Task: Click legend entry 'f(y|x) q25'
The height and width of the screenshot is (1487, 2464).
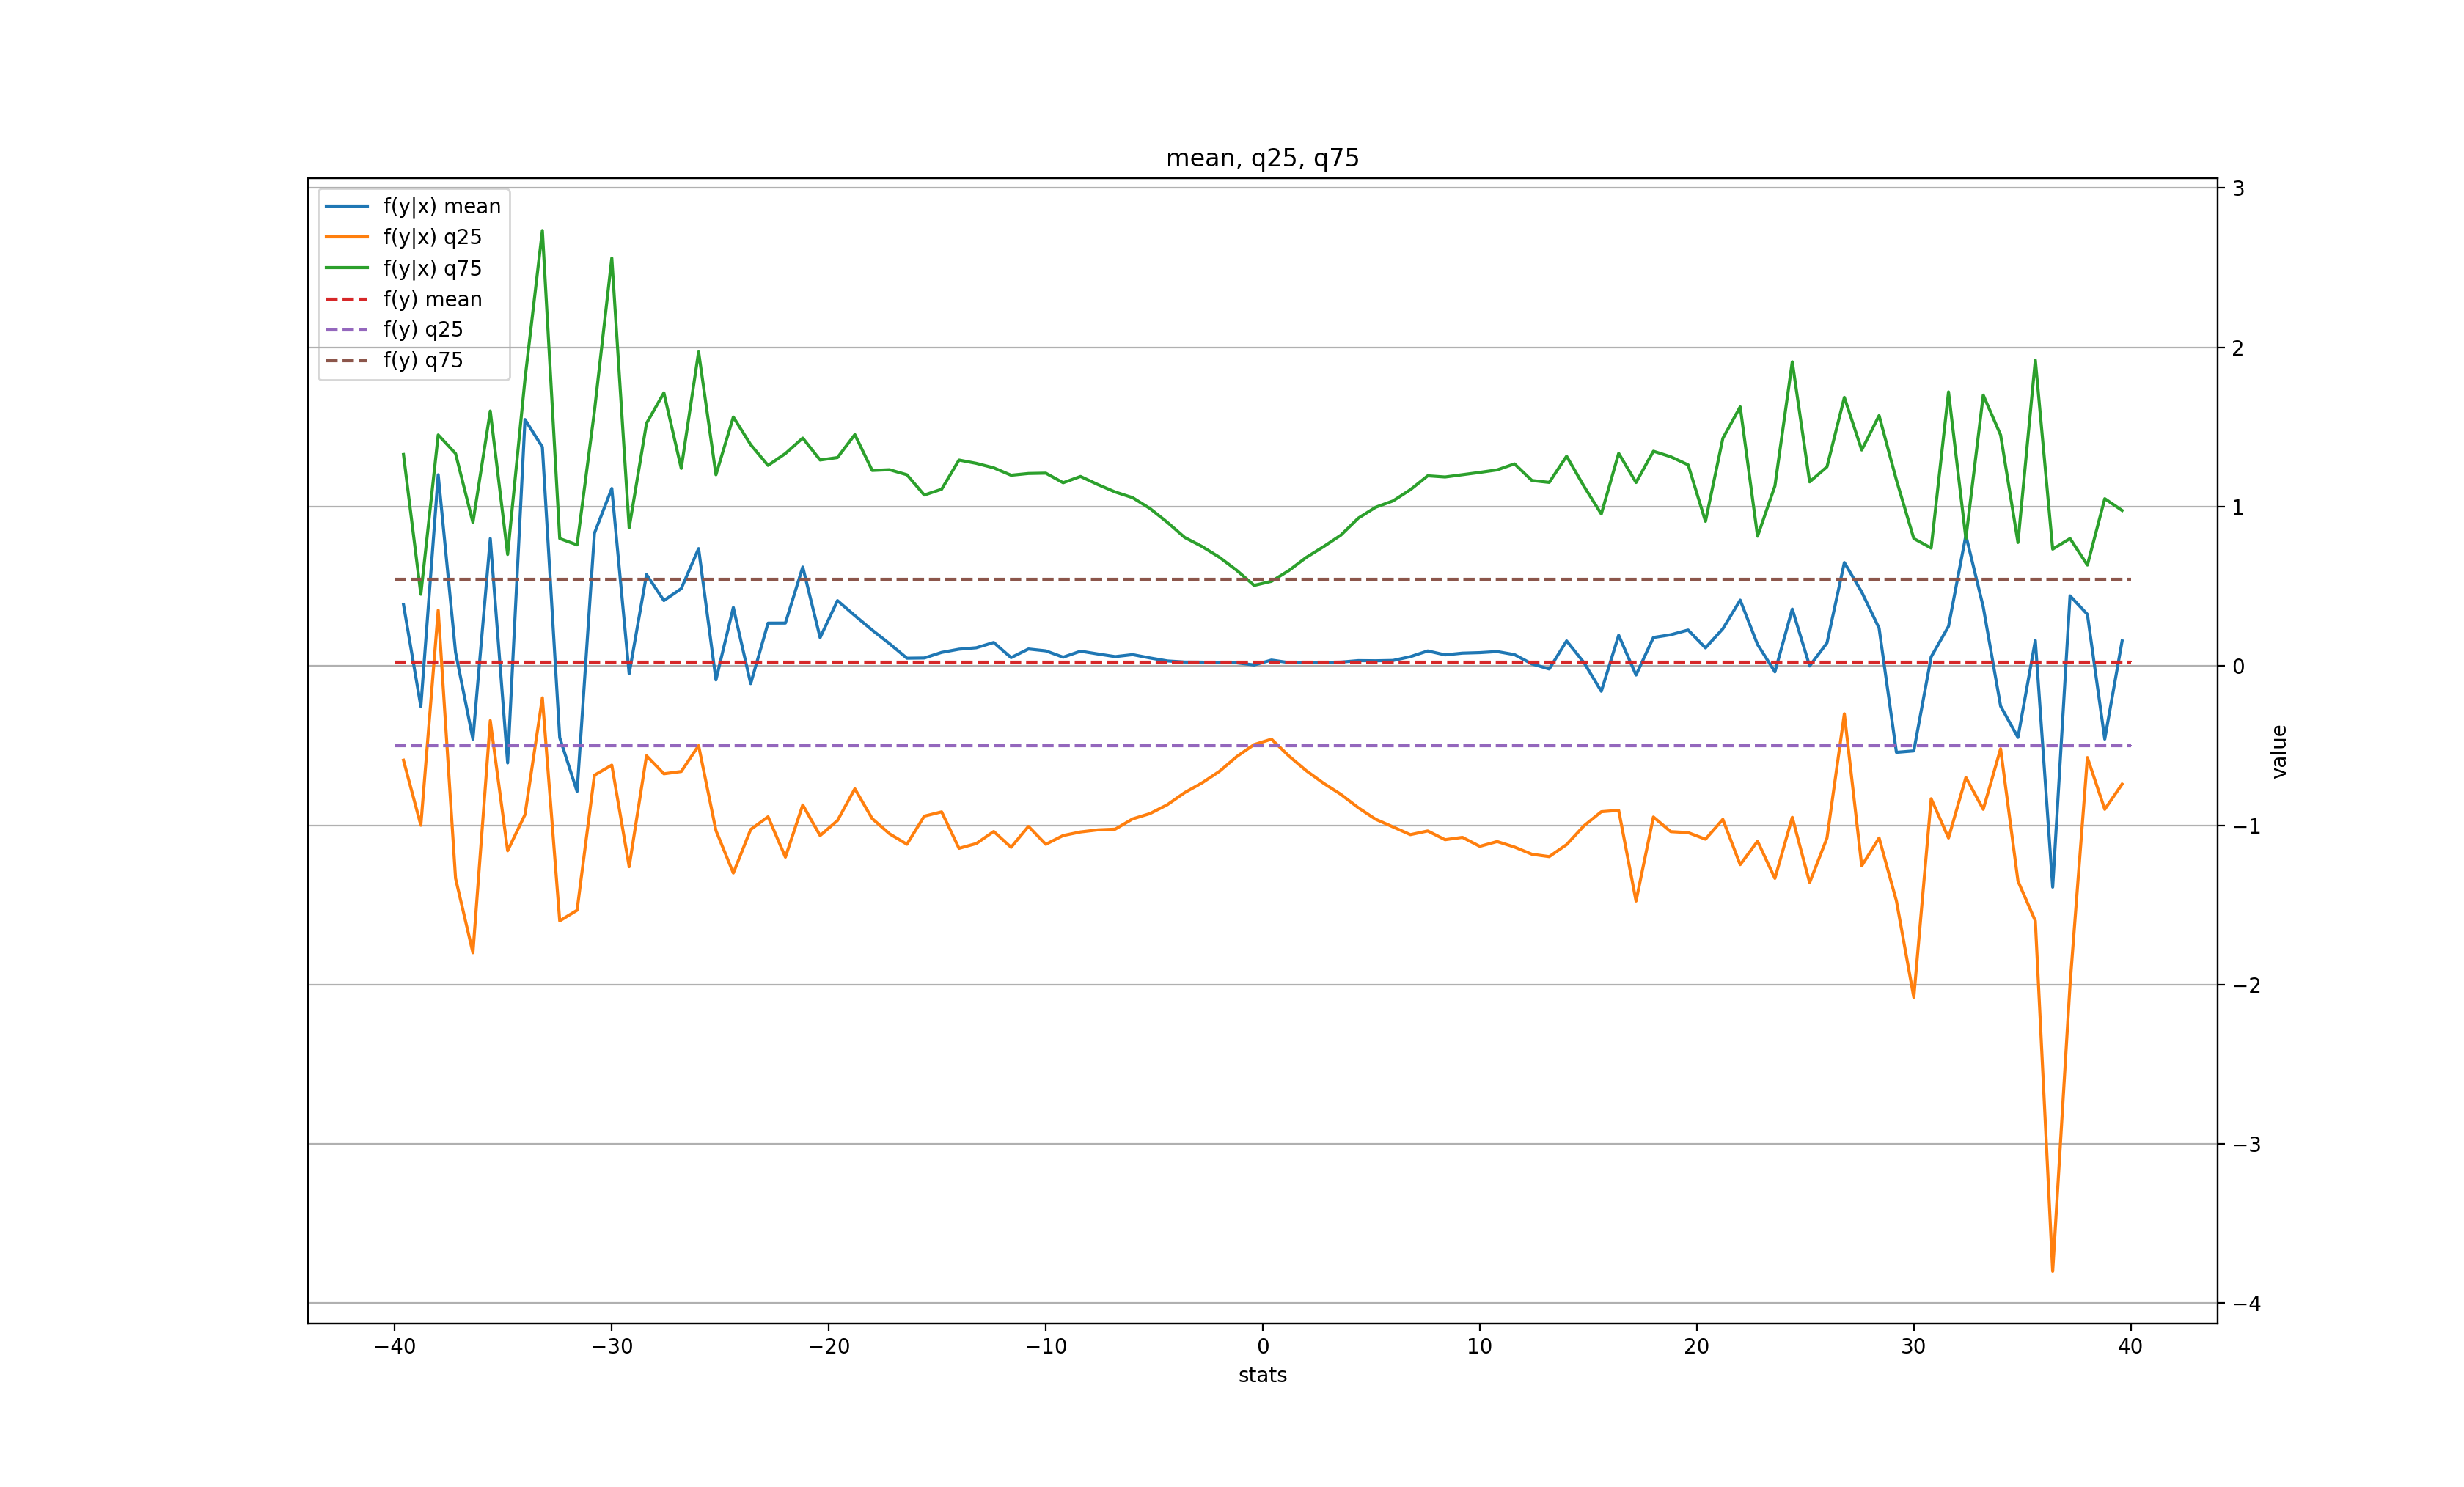Action: (432, 237)
